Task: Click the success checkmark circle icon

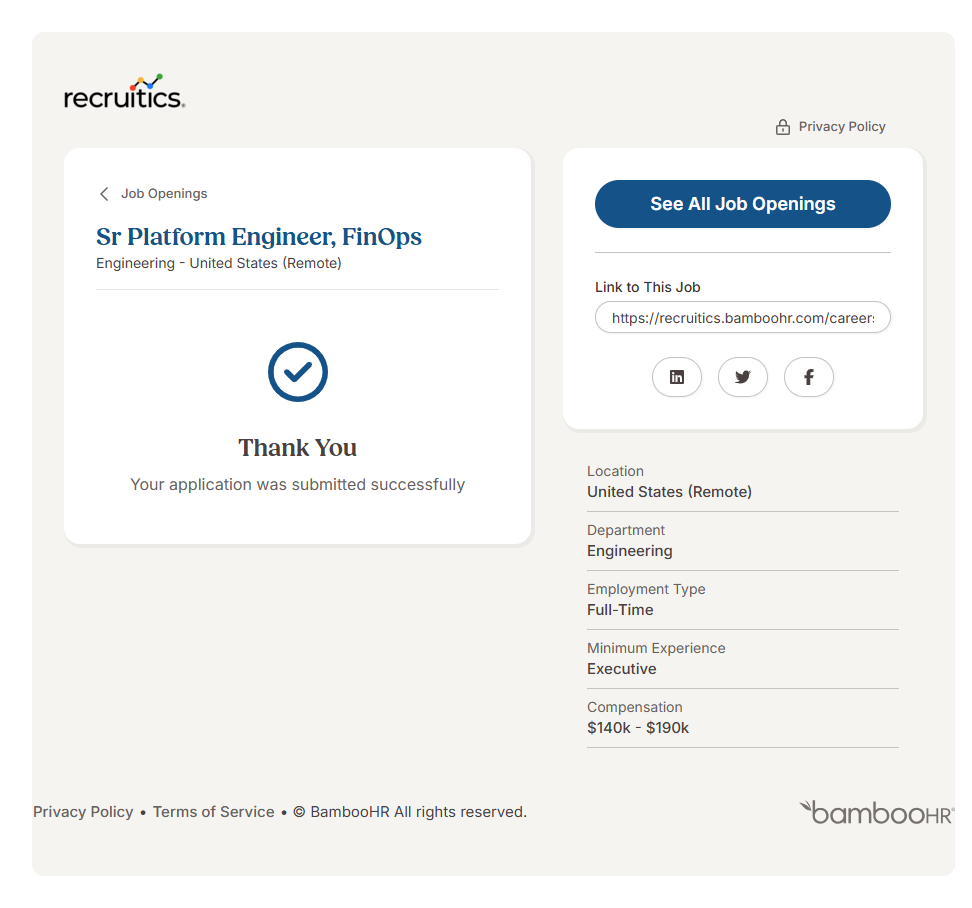Action: click(298, 372)
